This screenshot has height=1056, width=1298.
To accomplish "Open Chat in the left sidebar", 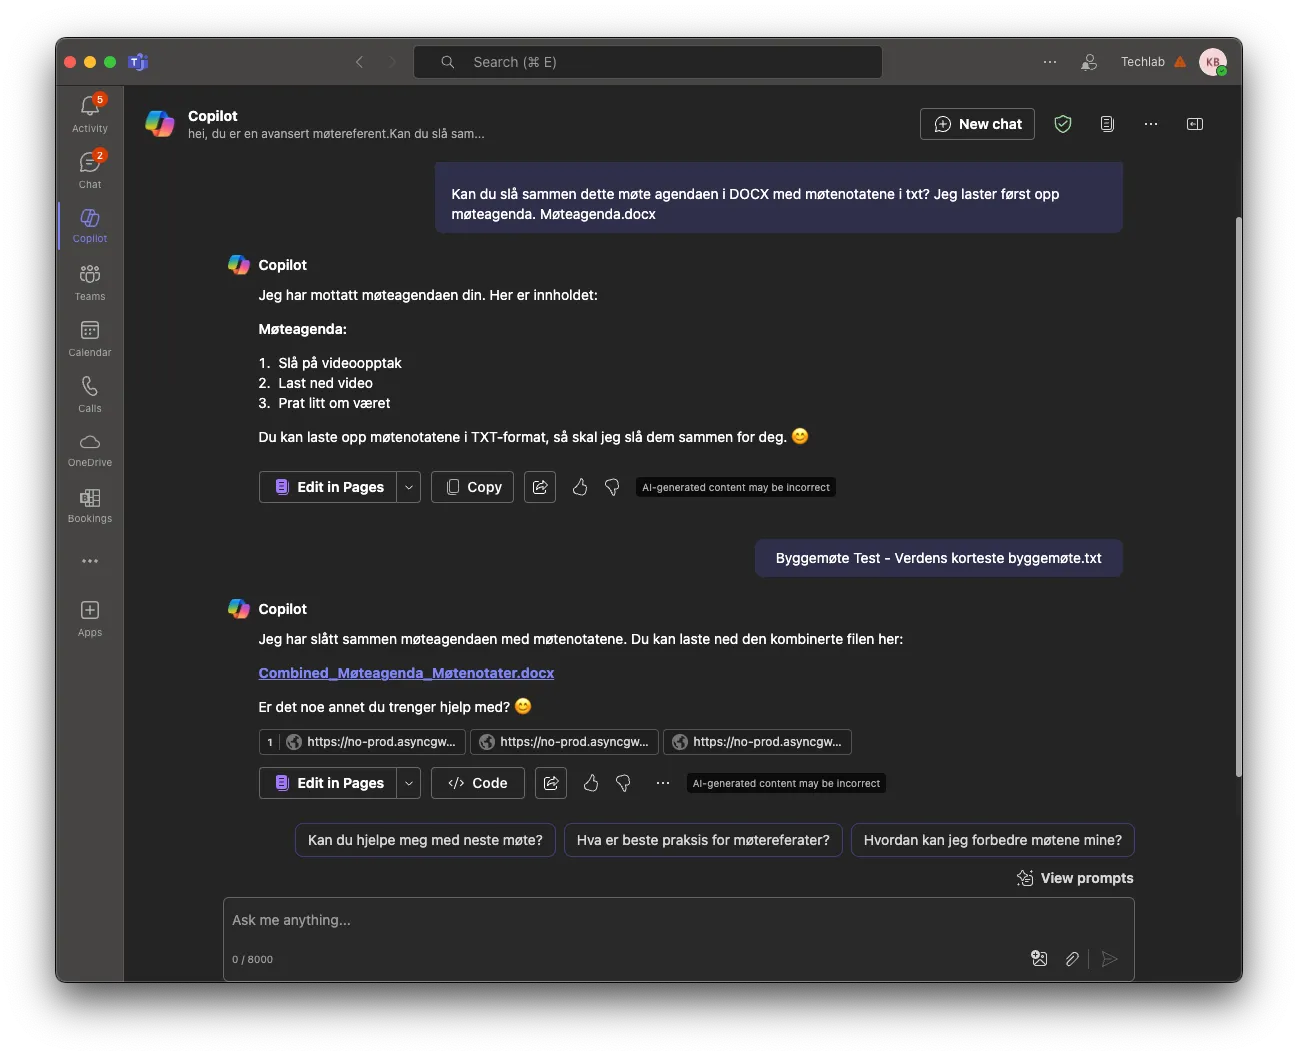I will point(90,169).
